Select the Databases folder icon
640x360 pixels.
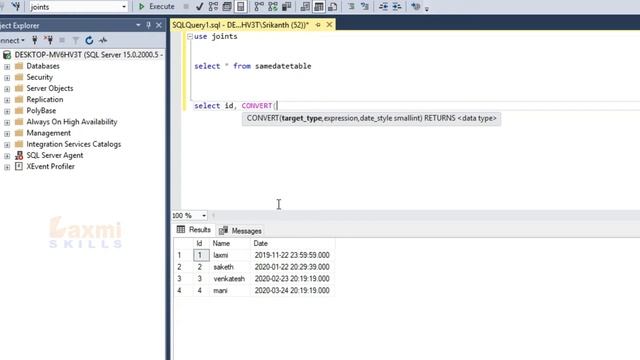(19, 66)
